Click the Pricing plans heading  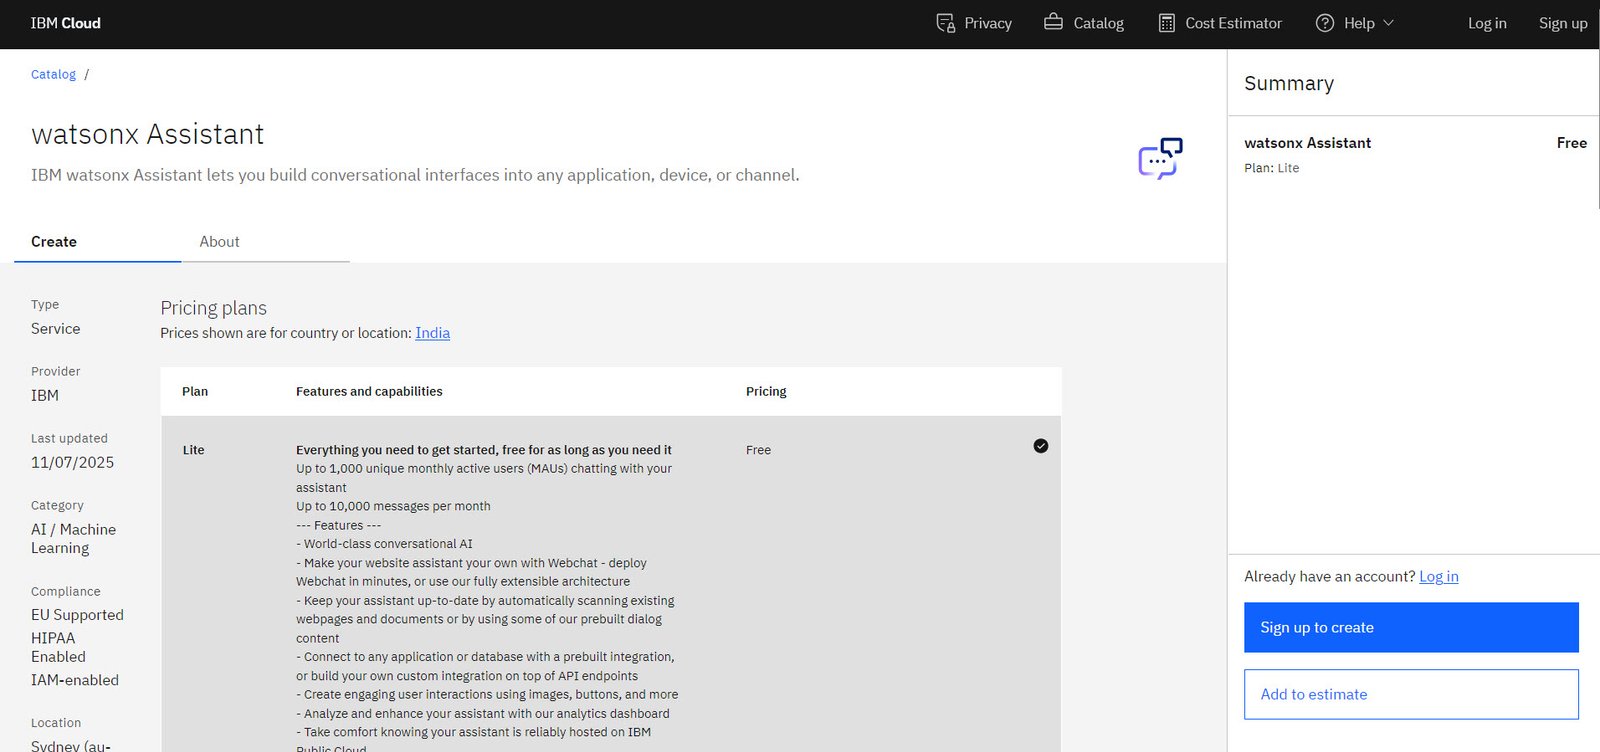(213, 308)
